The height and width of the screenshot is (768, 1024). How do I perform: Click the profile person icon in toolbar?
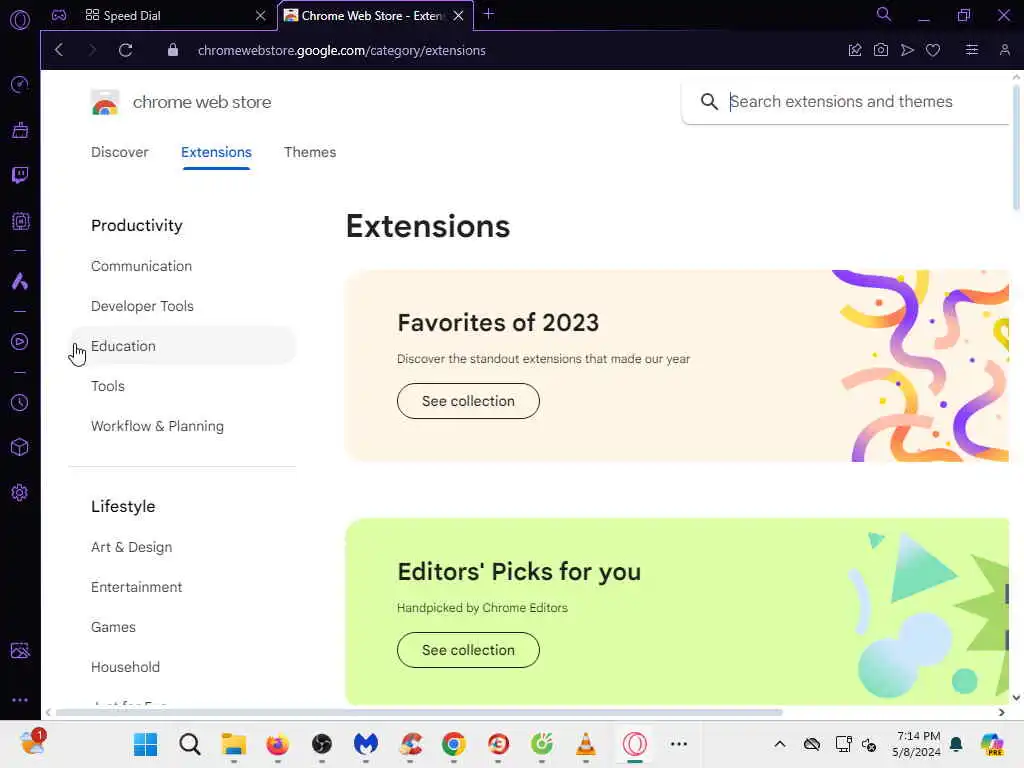point(1004,50)
